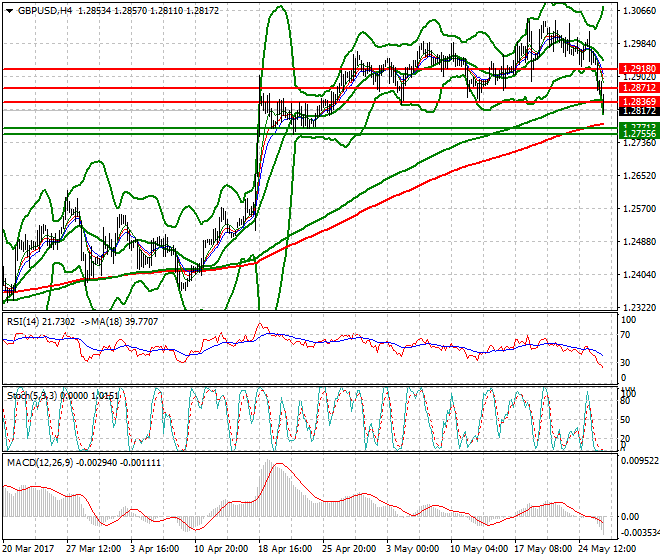Click the 10 Apr 20:00 time label
The image size is (660, 560).
click(221, 549)
